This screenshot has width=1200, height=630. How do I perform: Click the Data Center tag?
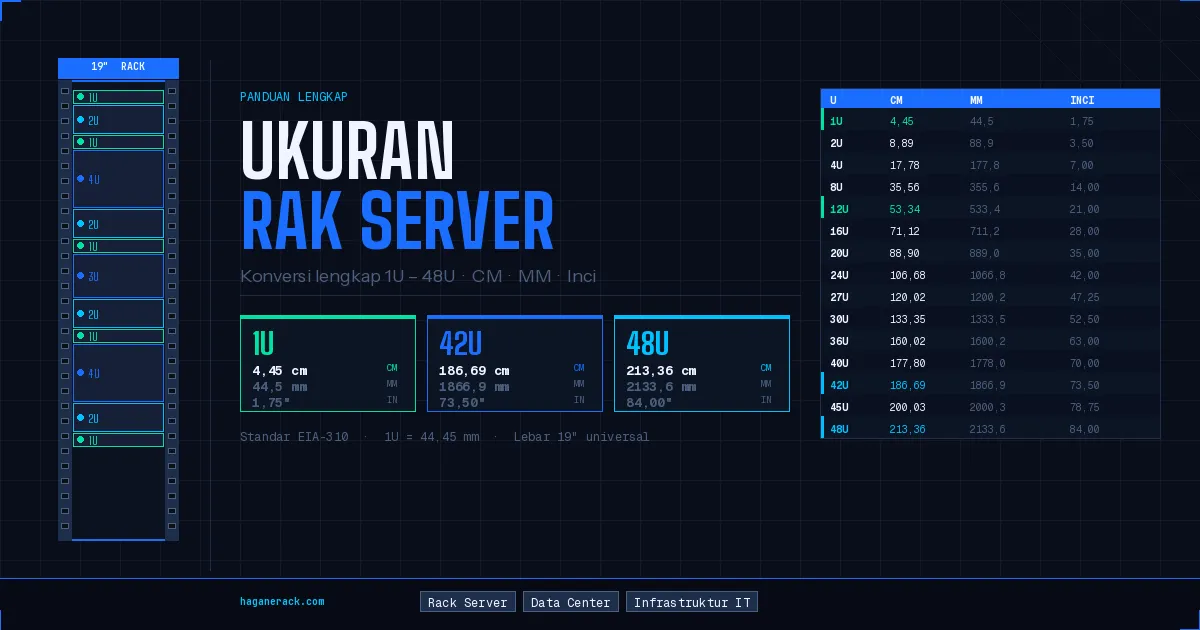570,602
